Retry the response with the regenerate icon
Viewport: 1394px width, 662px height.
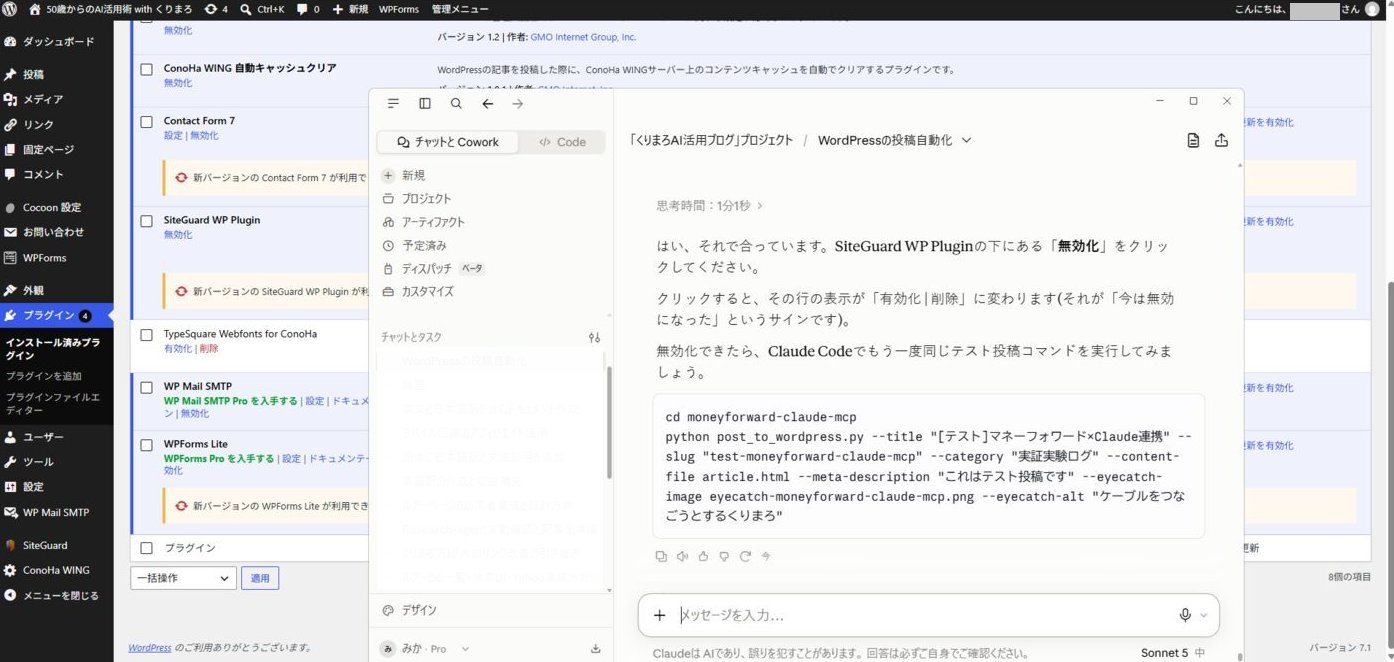click(x=745, y=556)
